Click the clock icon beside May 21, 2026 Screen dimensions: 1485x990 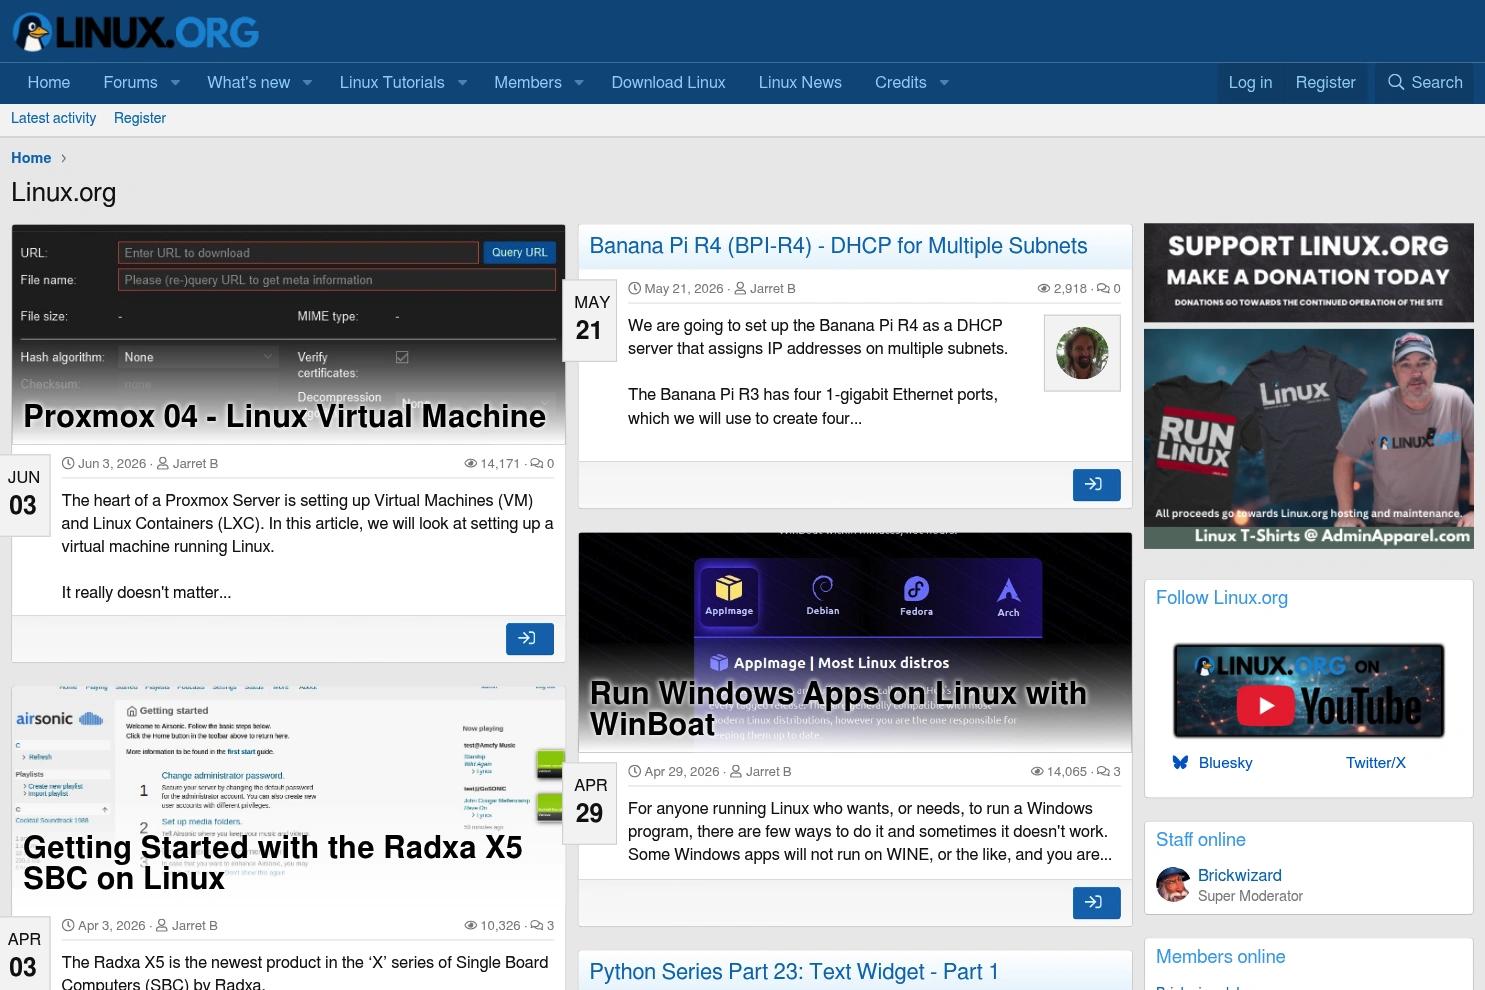tap(635, 289)
